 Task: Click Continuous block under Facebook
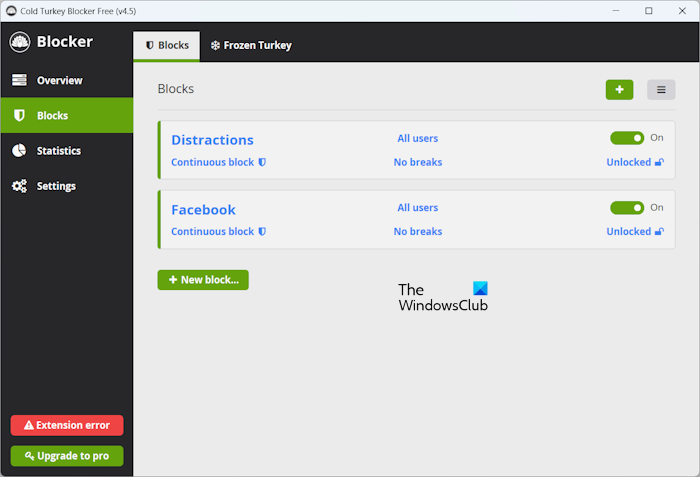click(218, 231)
